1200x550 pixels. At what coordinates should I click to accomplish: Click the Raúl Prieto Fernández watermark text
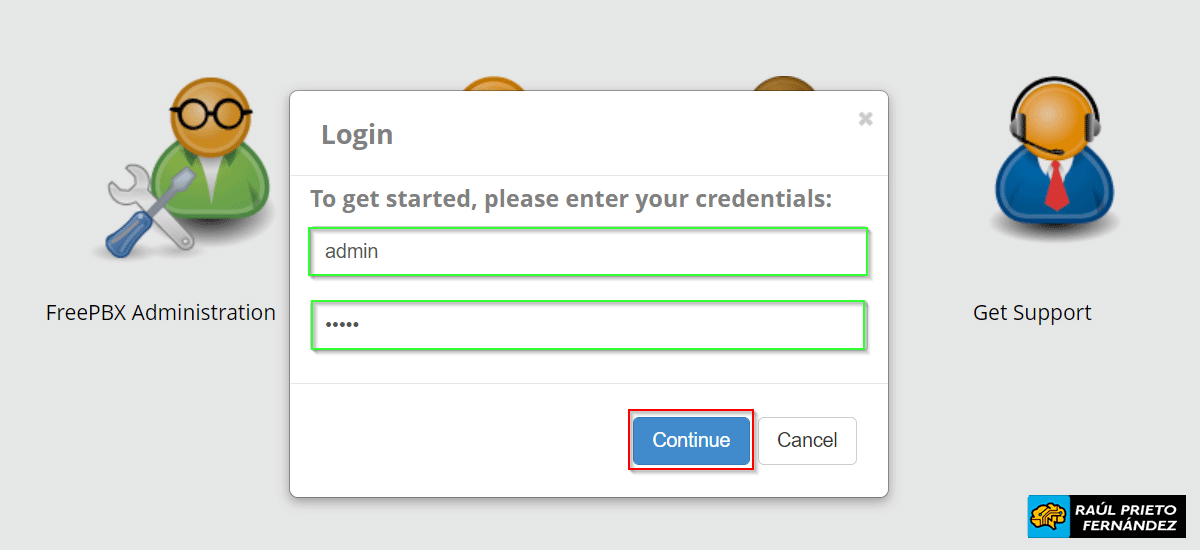[x=1124, y=517]
